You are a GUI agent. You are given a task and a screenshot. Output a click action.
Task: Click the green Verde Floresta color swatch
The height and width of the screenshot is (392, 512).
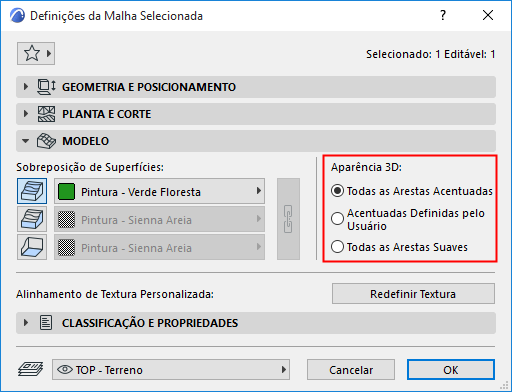tap(66, 191)
